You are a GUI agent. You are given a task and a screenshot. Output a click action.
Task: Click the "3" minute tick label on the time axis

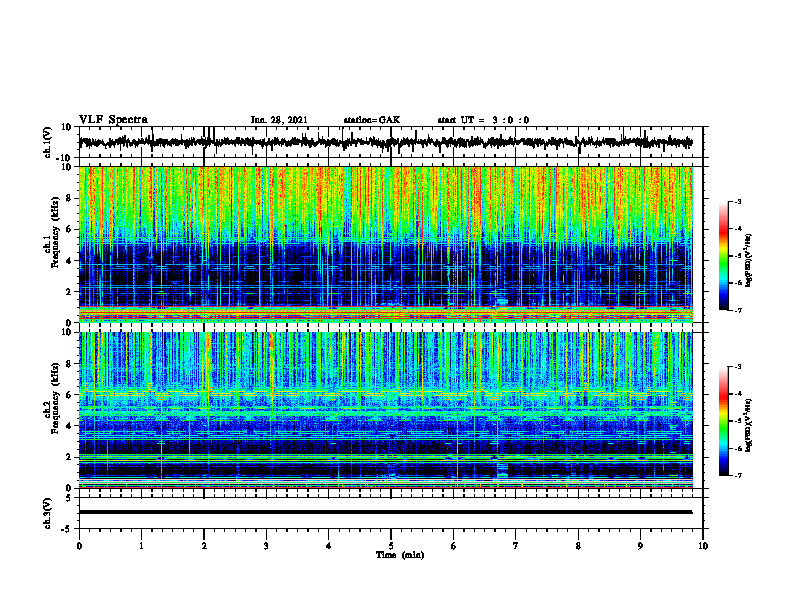tap(266, 546)
